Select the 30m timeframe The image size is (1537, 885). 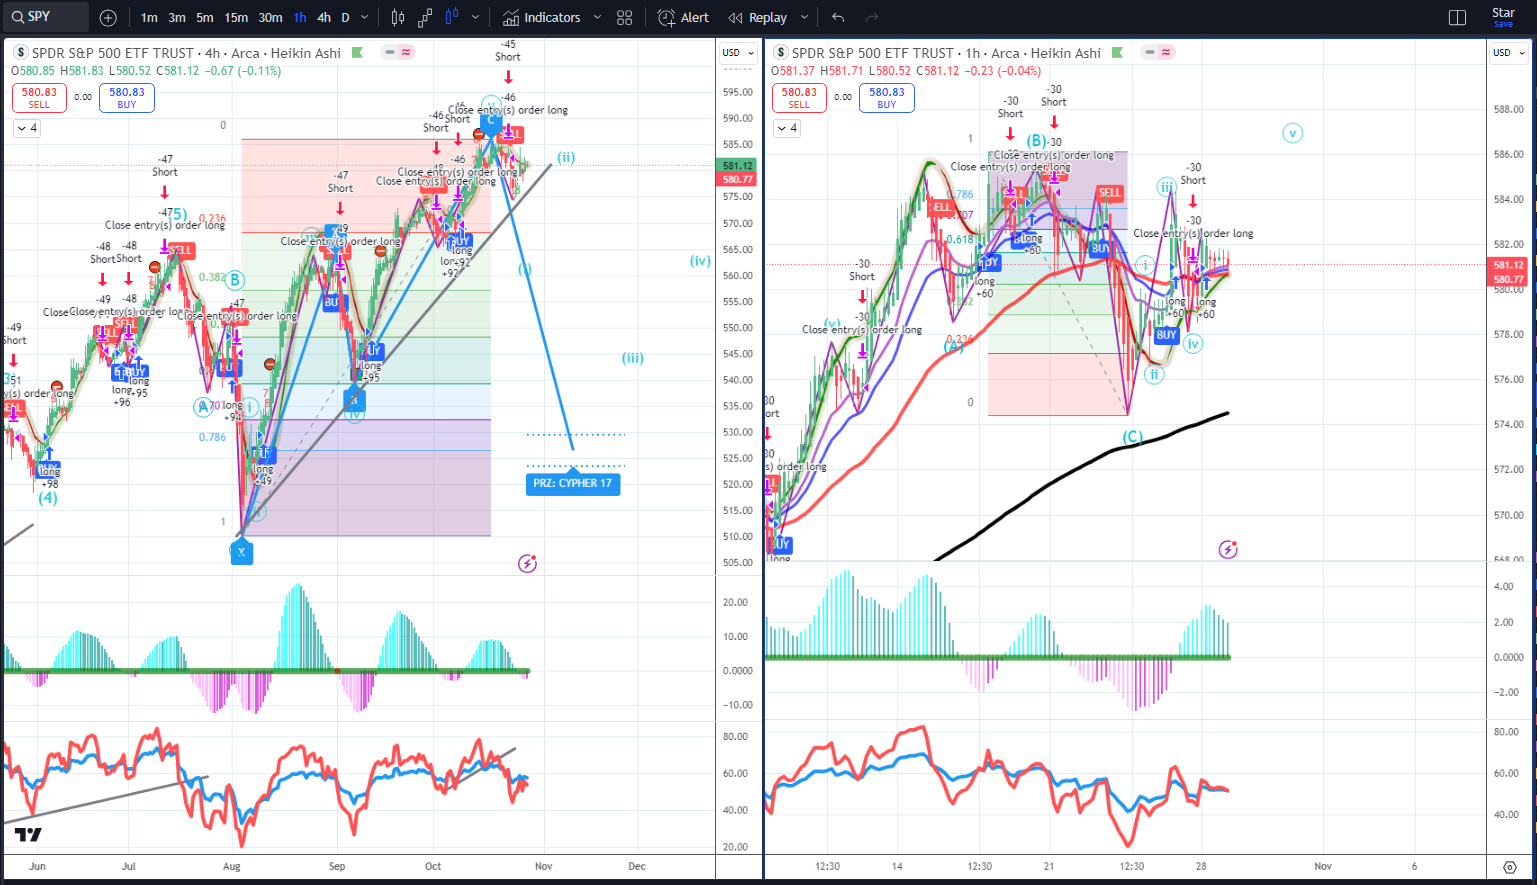(270, 17)
